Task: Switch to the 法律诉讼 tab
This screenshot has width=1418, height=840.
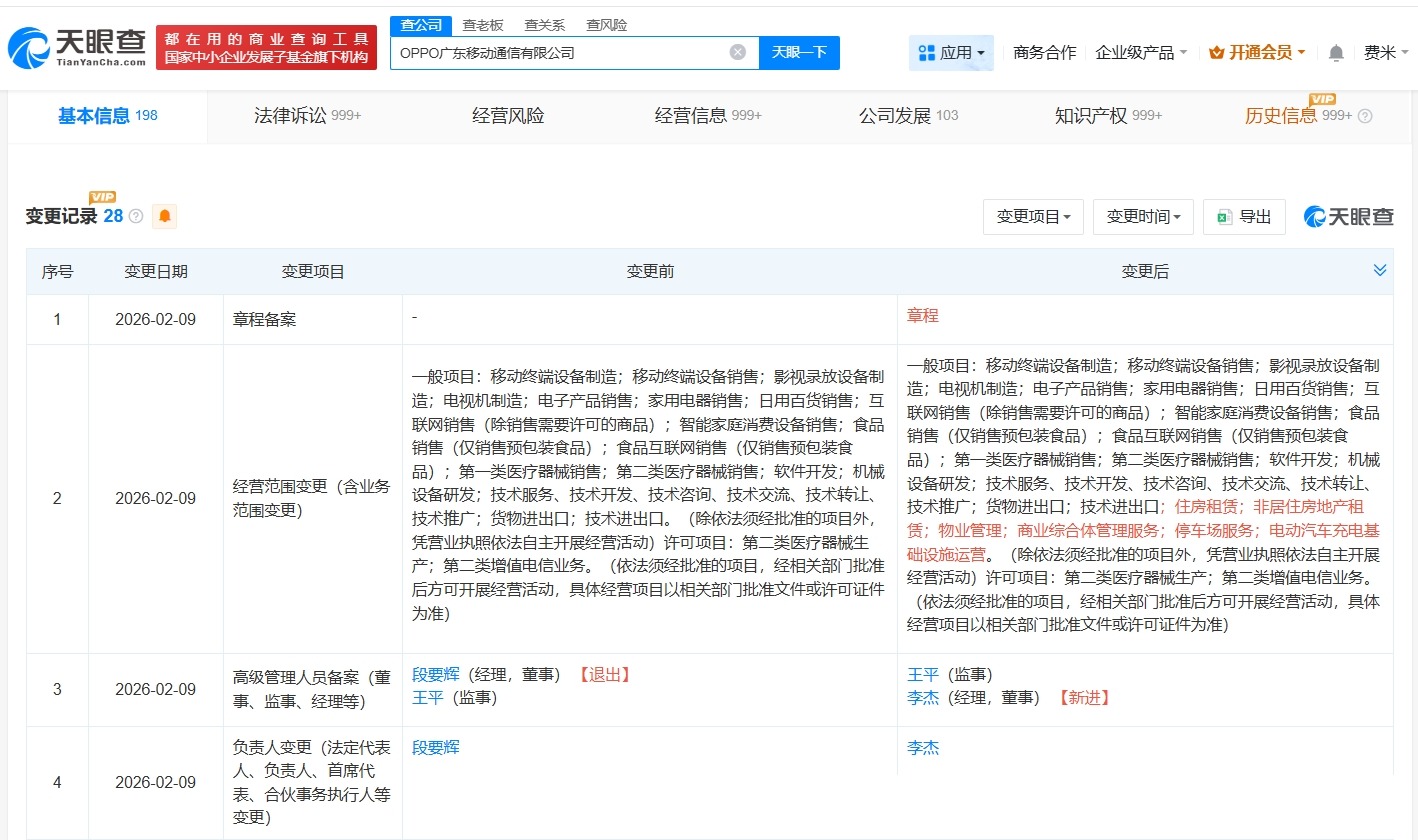Action: pyautogui.click(x=308, y=116)
